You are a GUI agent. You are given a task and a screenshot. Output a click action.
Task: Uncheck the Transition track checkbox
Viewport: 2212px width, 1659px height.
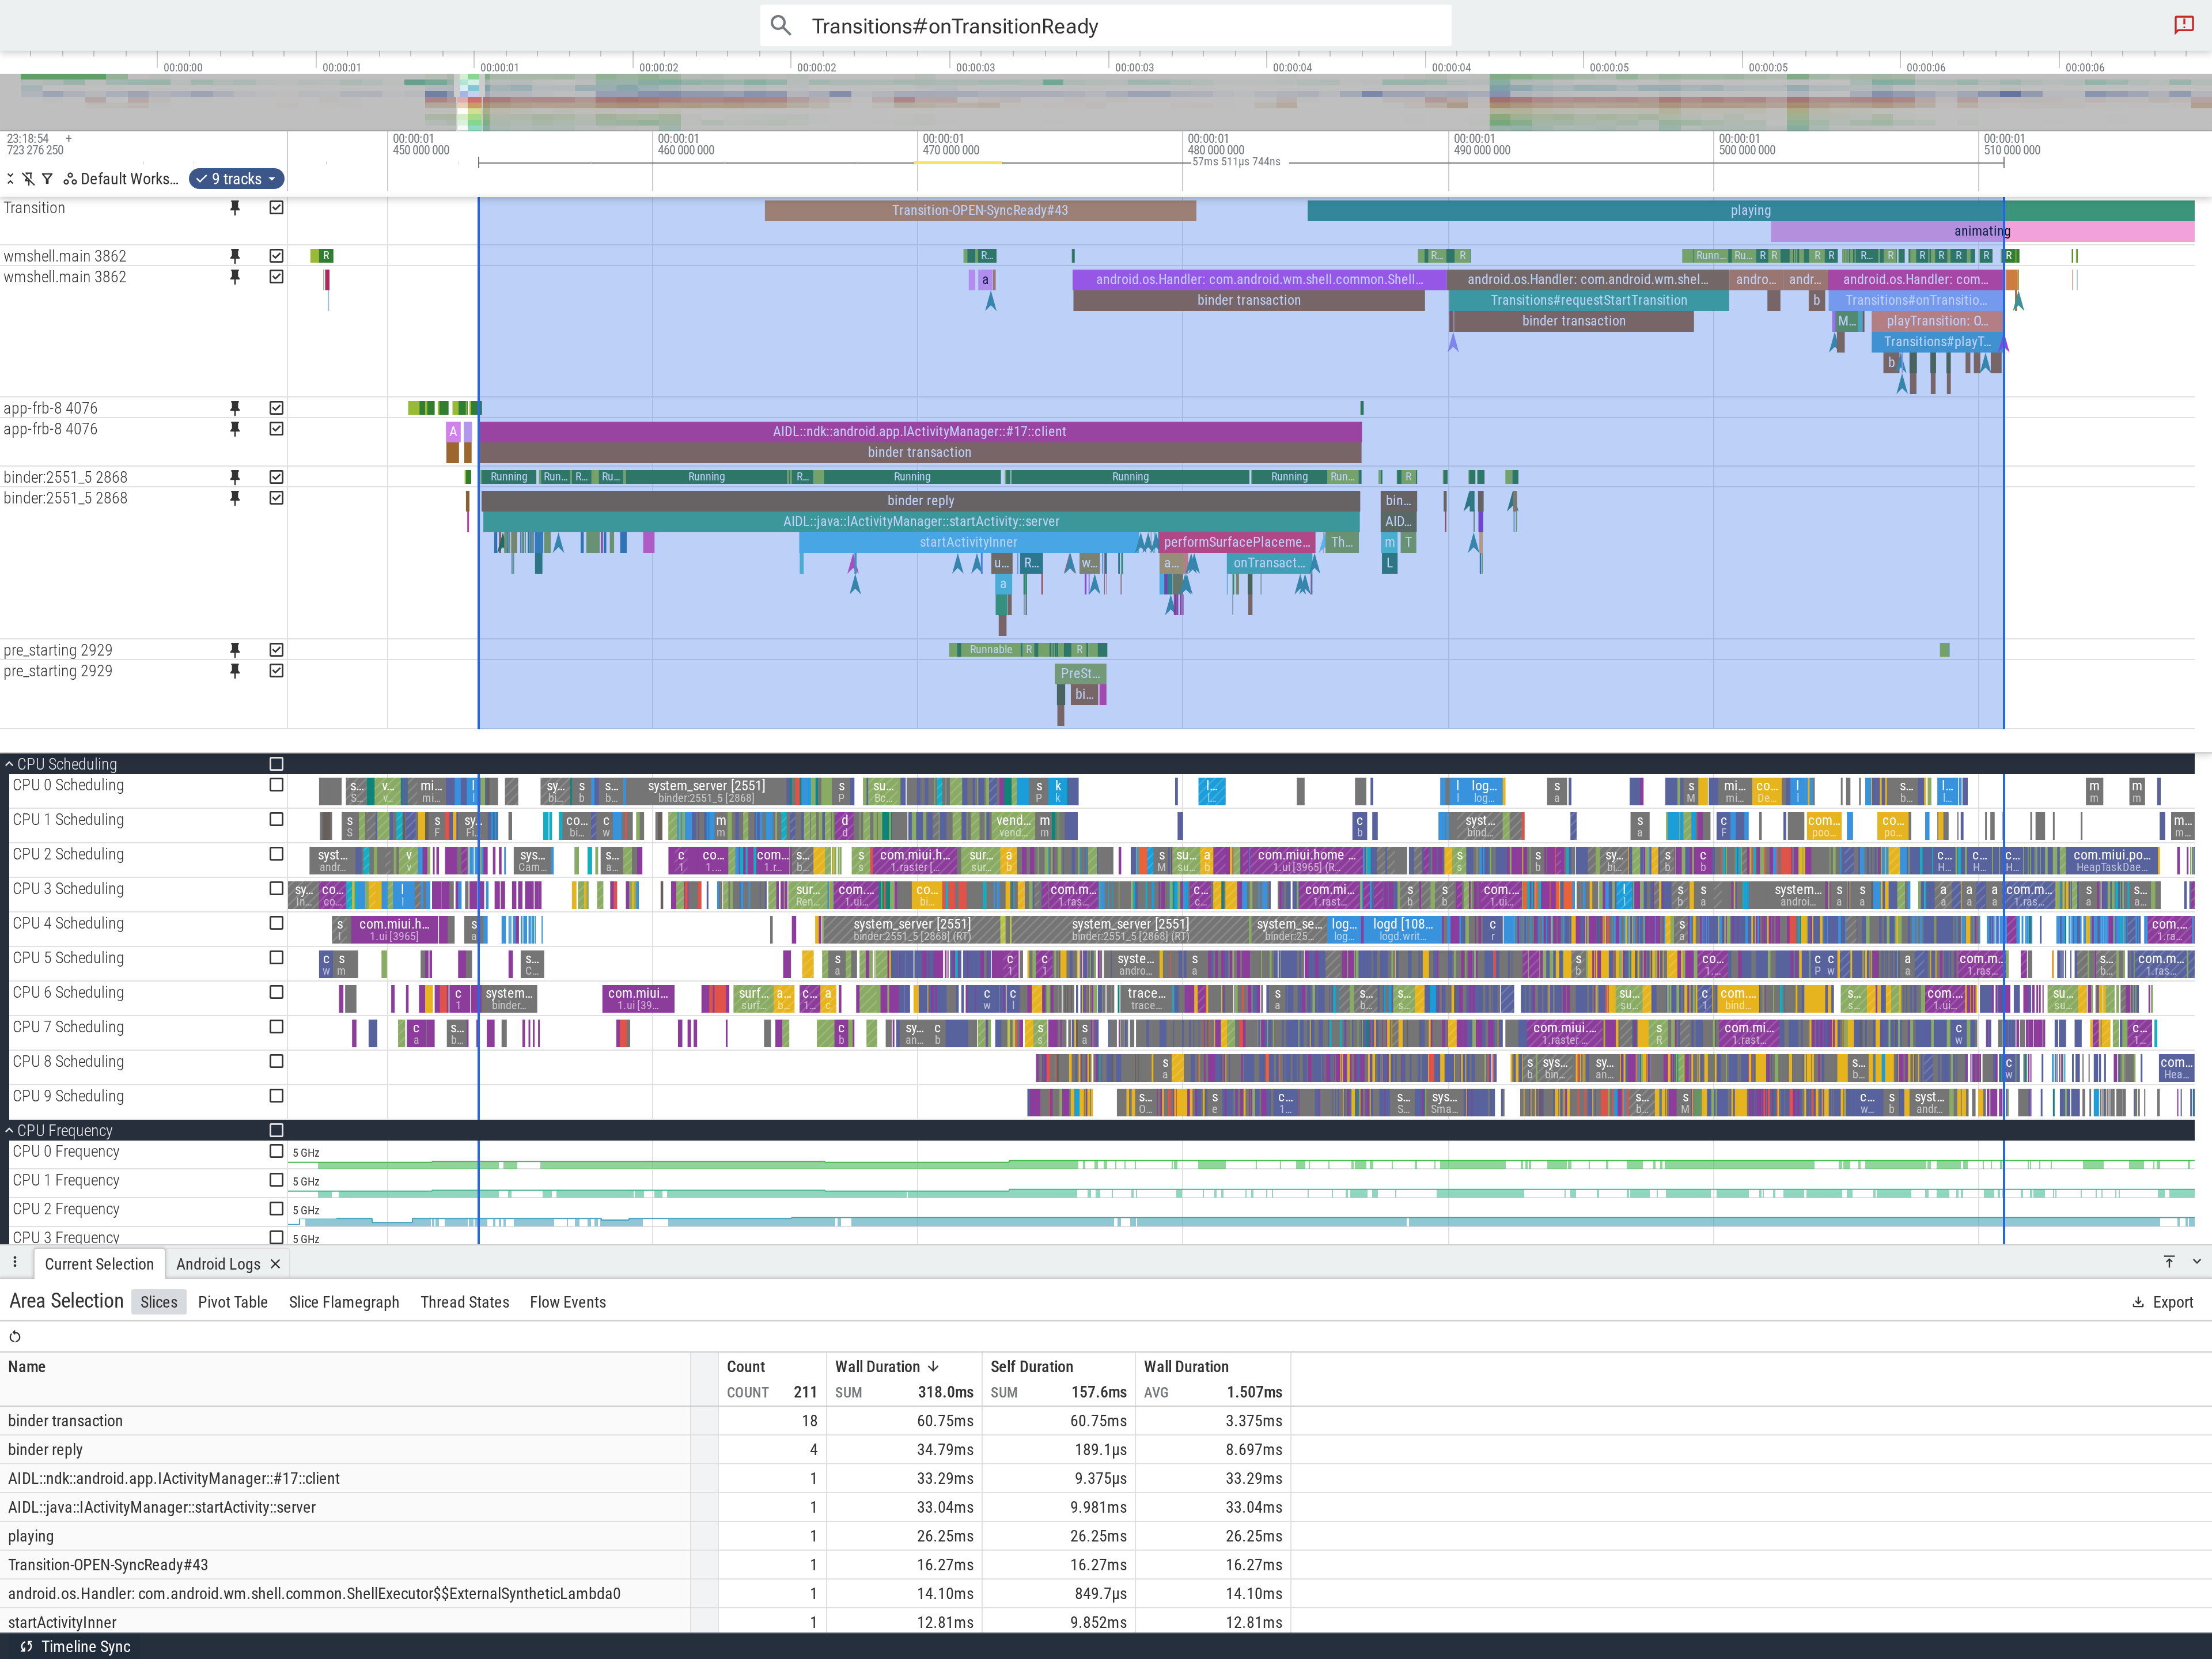277,208
